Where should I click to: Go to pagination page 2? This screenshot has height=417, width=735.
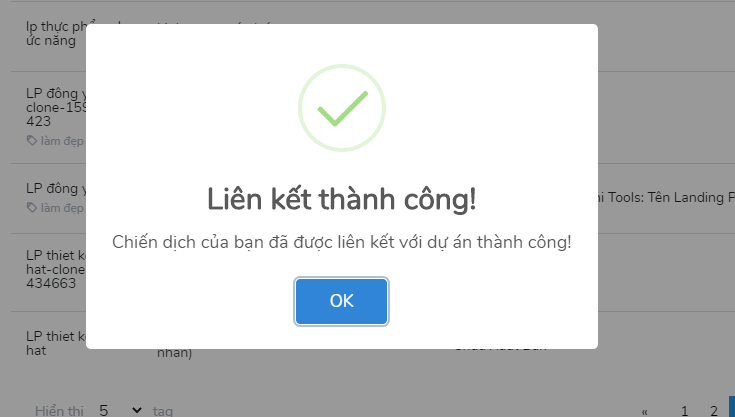713,411
